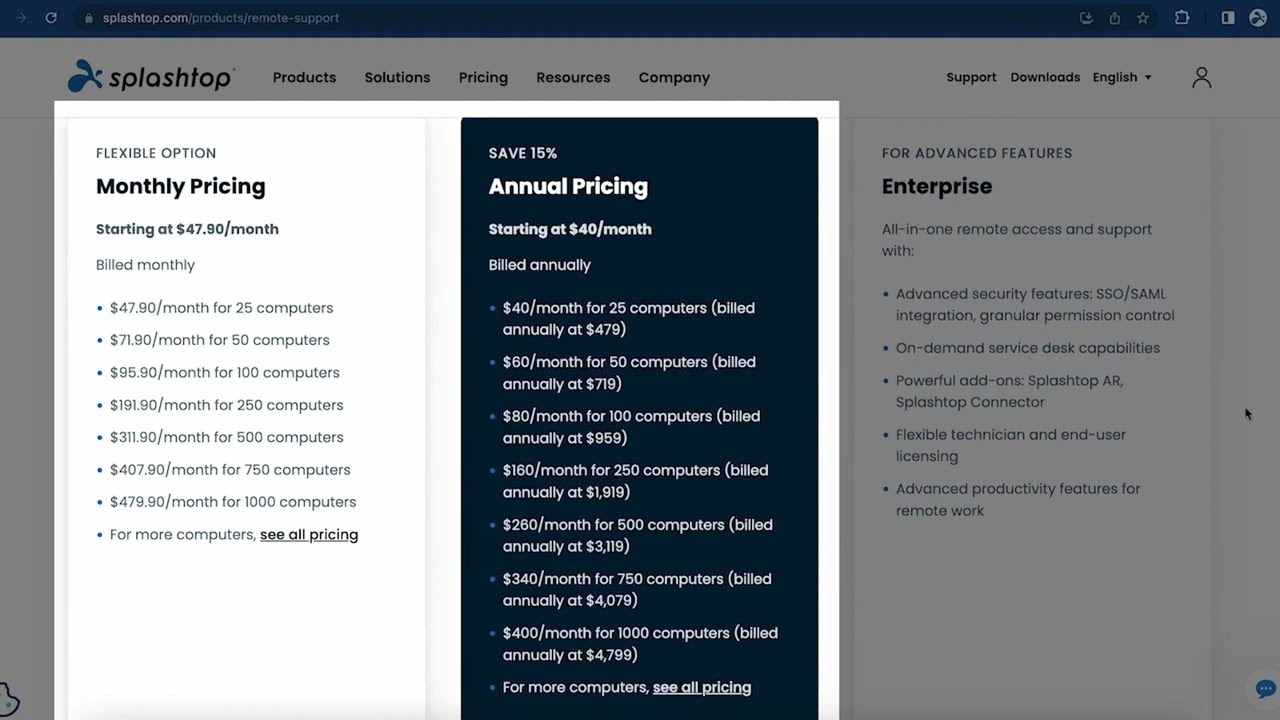This screenshot has width=1280, height=720.
Task: Click On-demand service desk capabilities bullet
Action: [x=1028, y=348]
